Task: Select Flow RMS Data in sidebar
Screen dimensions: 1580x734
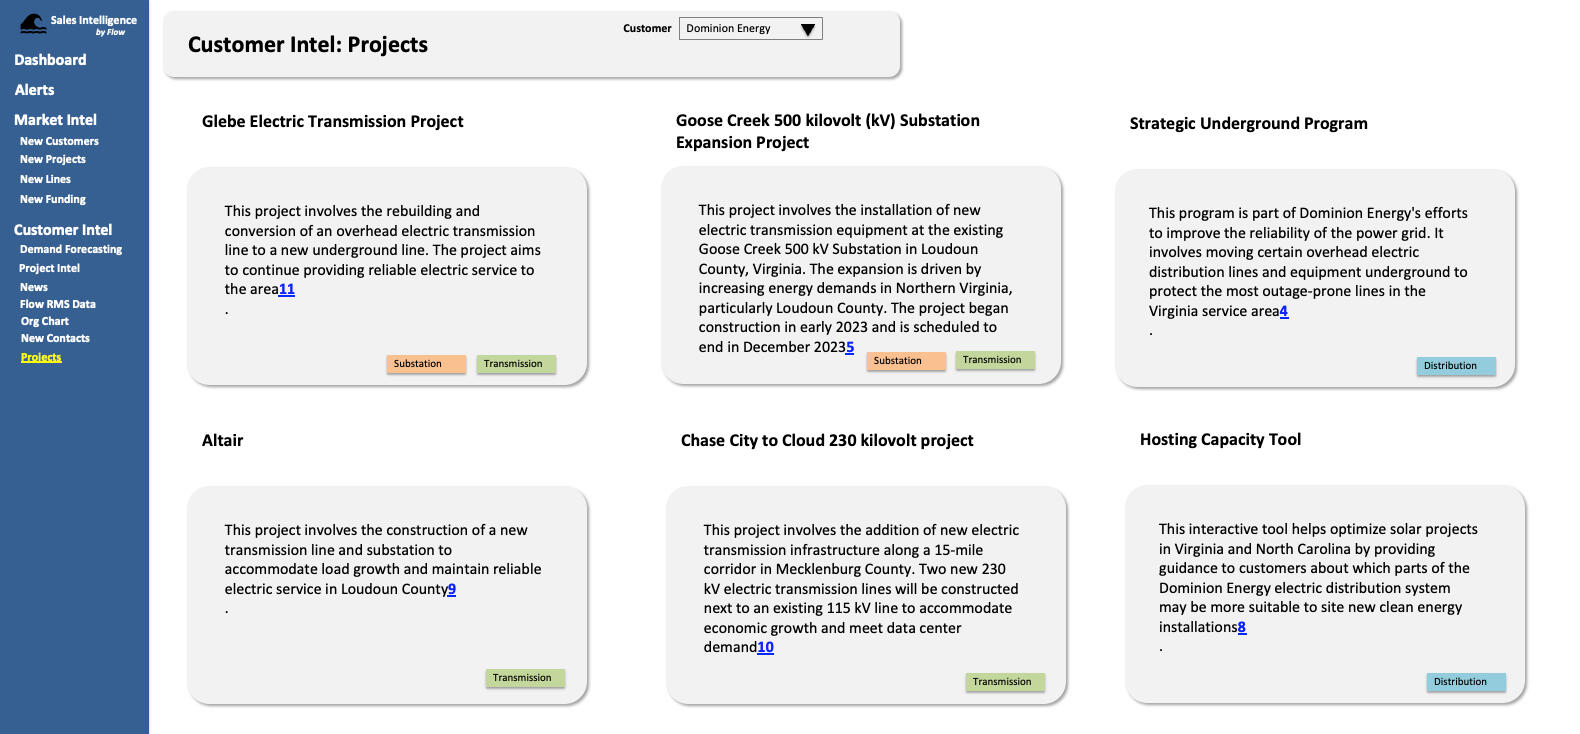Action: pos(58,304)
